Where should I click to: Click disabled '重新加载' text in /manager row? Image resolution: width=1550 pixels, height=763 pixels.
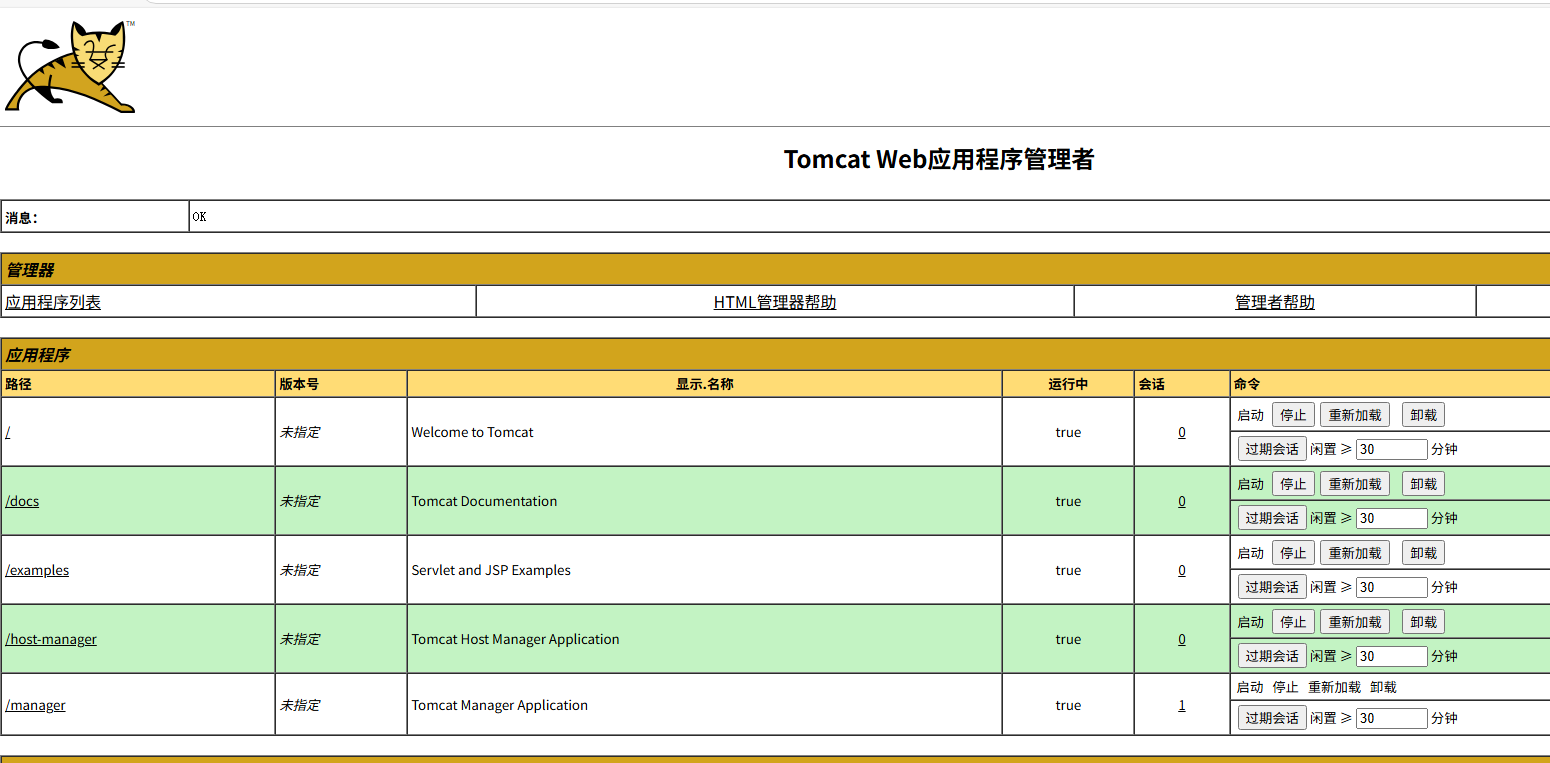click(1334, 687)
